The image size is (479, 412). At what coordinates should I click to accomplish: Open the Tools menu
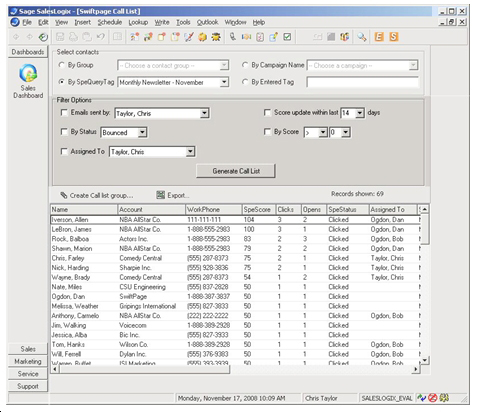point(183,22)
